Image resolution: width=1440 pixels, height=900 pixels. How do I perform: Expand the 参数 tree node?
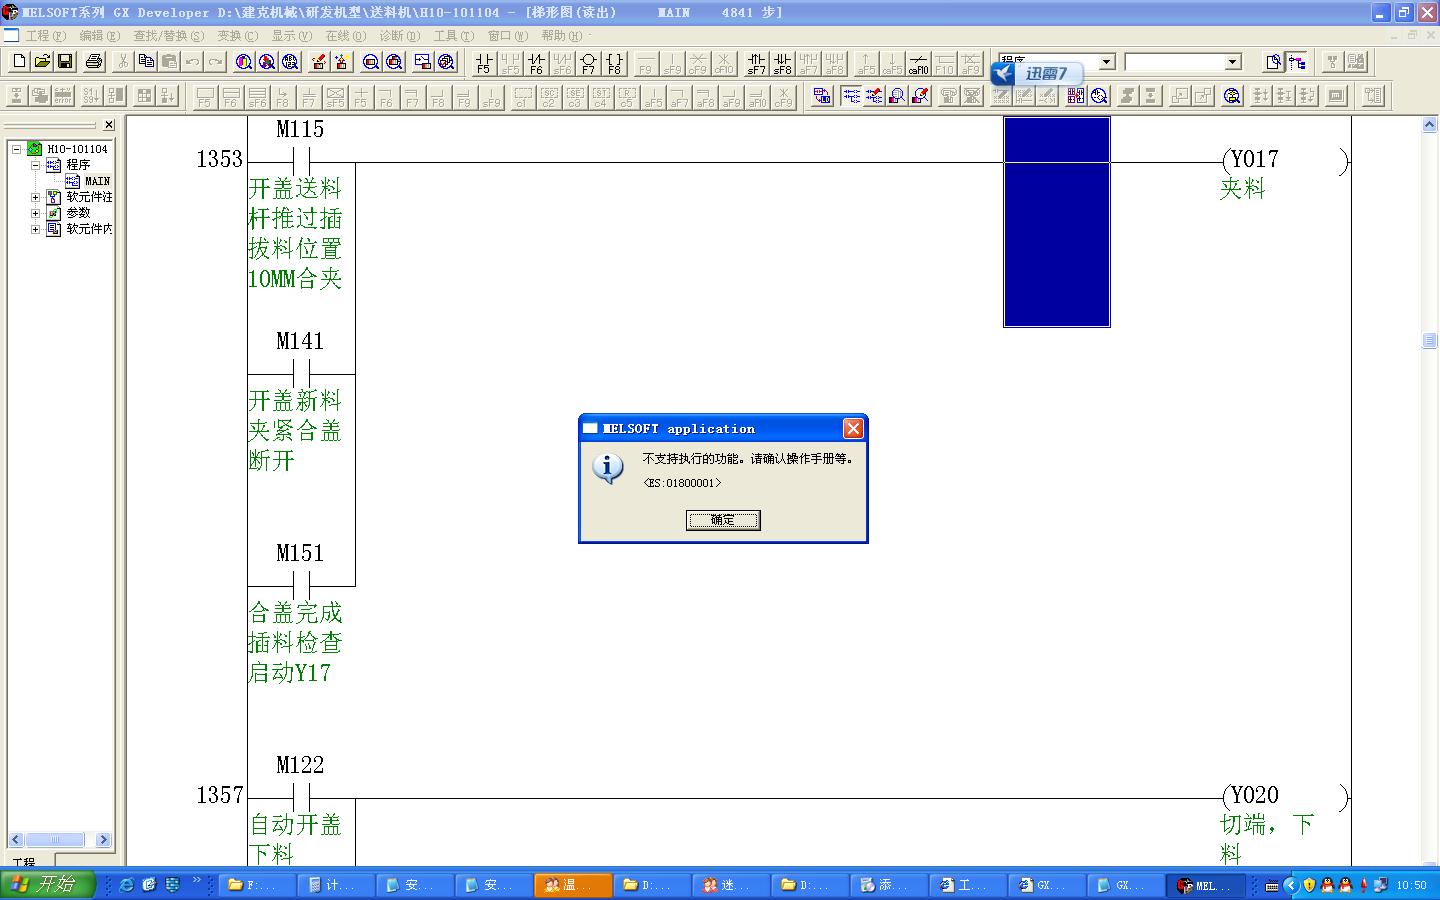coord(35,213)
